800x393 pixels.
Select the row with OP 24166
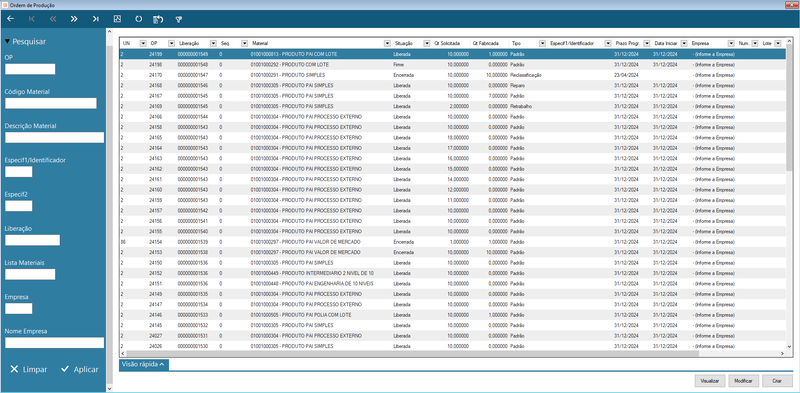453,117
